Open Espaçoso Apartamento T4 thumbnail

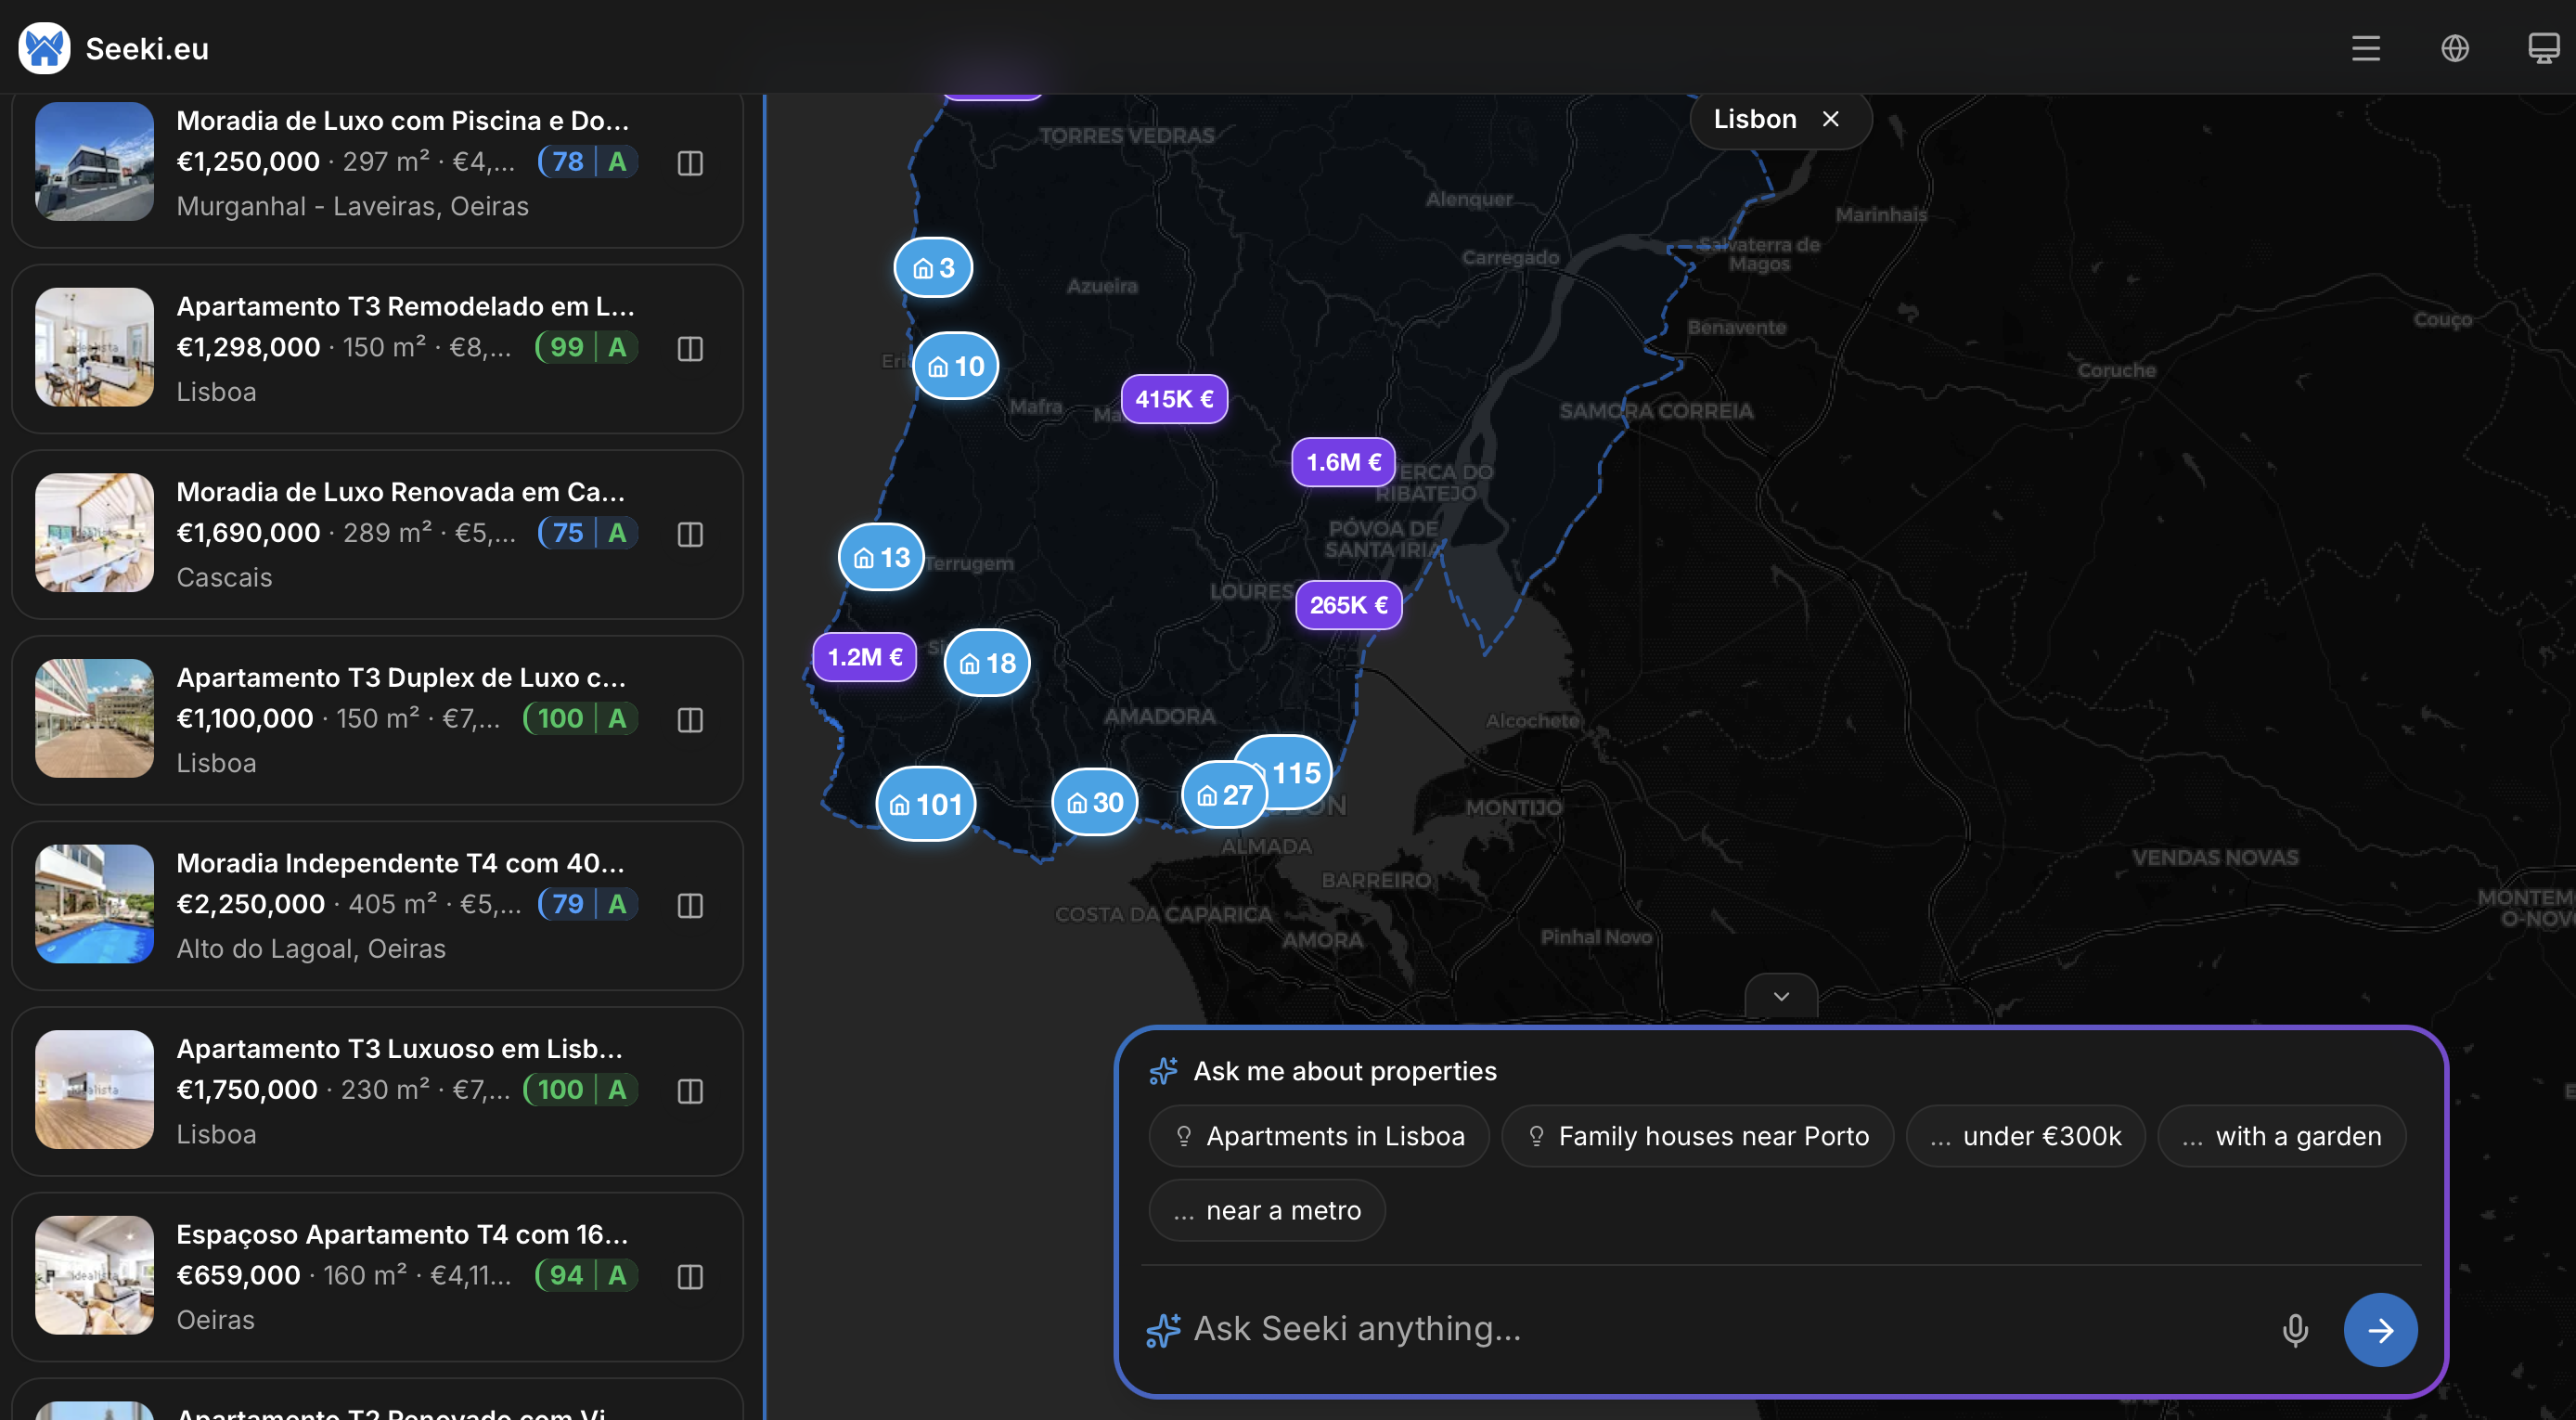(x=94, y=1275)
